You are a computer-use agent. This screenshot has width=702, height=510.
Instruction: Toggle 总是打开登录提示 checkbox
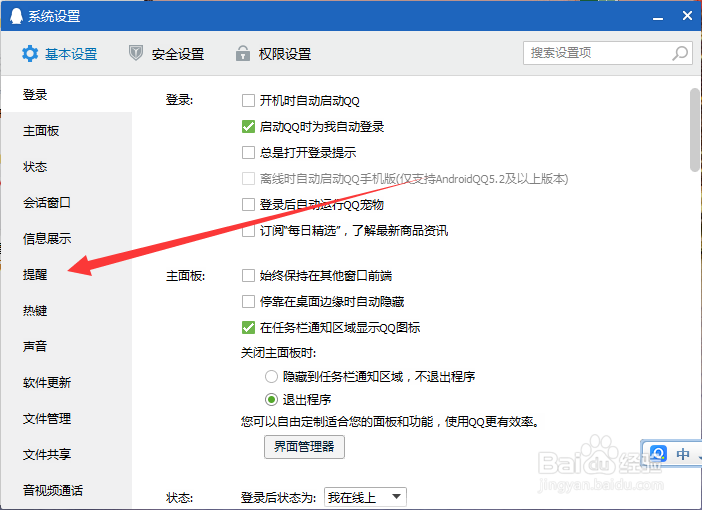coord(248,153)
